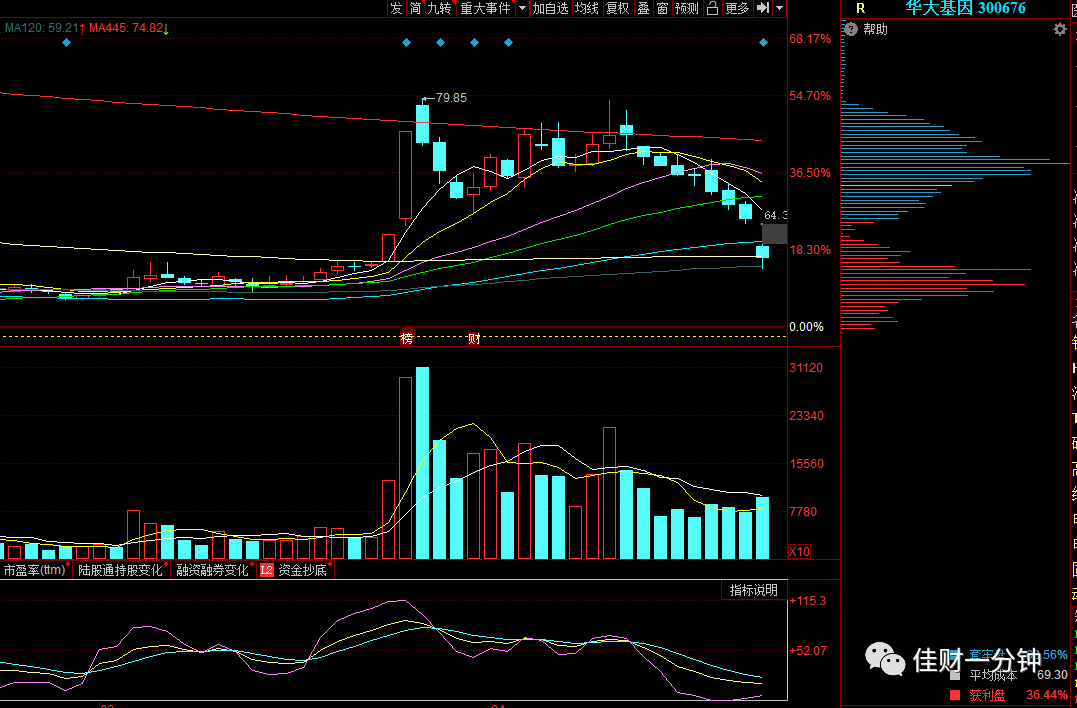1077x708 pixels.
Task: Click the L2 badge beside 资金抄底
Action: point(267,570)
